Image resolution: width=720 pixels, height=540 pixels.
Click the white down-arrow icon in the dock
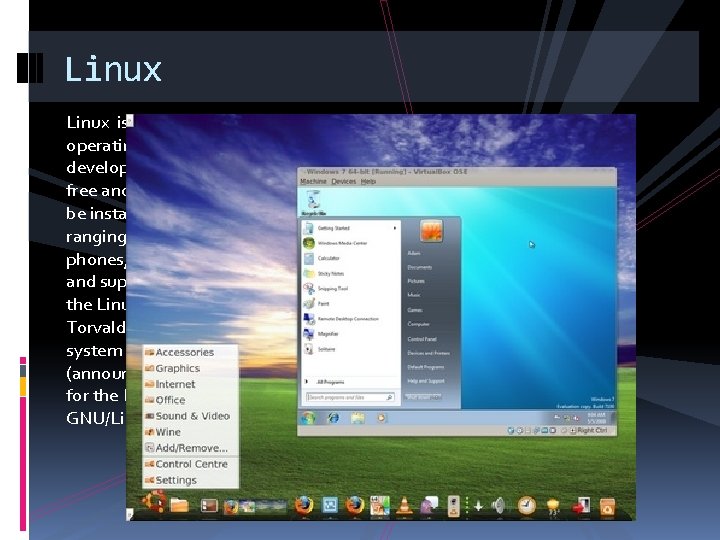(478, 506)
